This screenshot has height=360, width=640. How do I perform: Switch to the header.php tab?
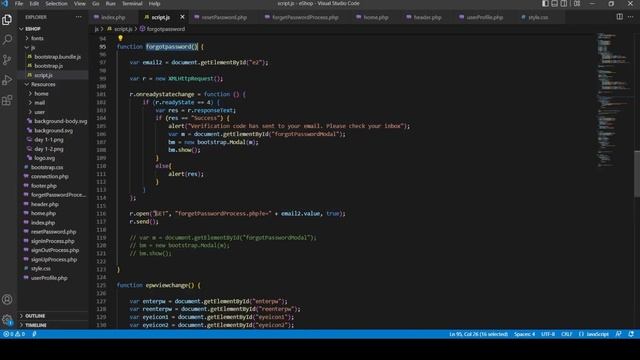tap(427, 17)
